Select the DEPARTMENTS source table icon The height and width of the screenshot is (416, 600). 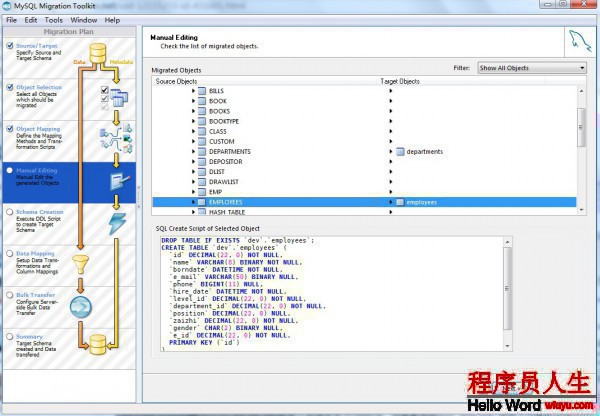202,152
